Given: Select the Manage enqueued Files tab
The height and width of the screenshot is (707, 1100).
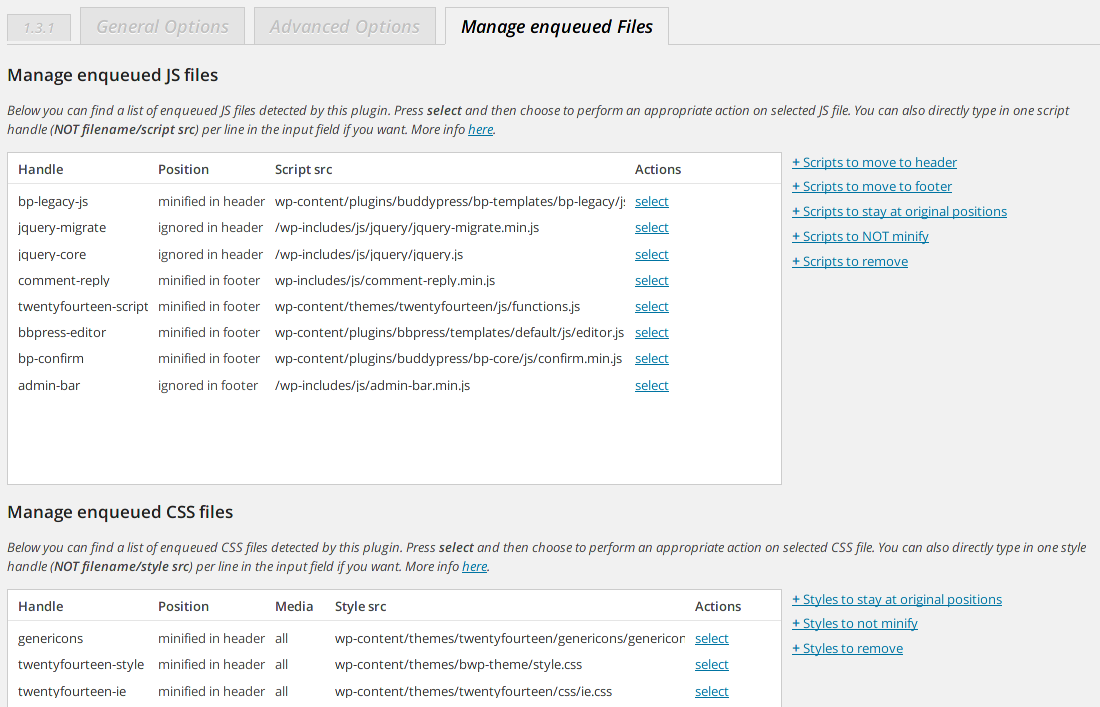Looking at the screenshot, I should coord(556,27).
